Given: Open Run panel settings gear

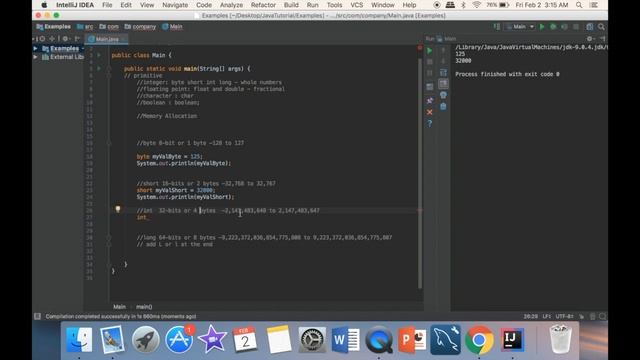Looking at the screenshot, I should 589,39.
